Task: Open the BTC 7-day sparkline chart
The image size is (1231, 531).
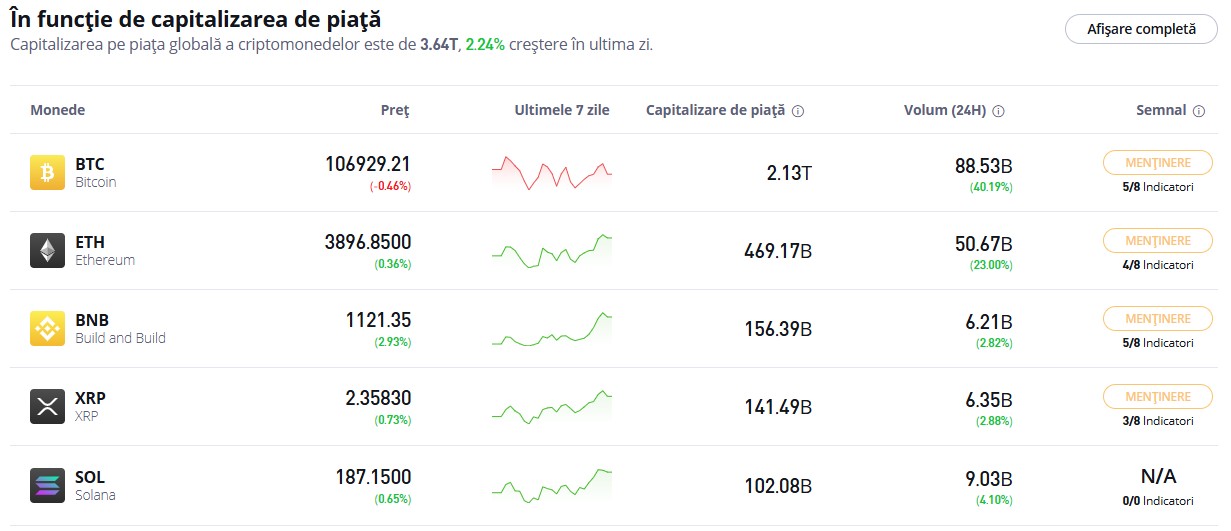Action: (551, 172)
